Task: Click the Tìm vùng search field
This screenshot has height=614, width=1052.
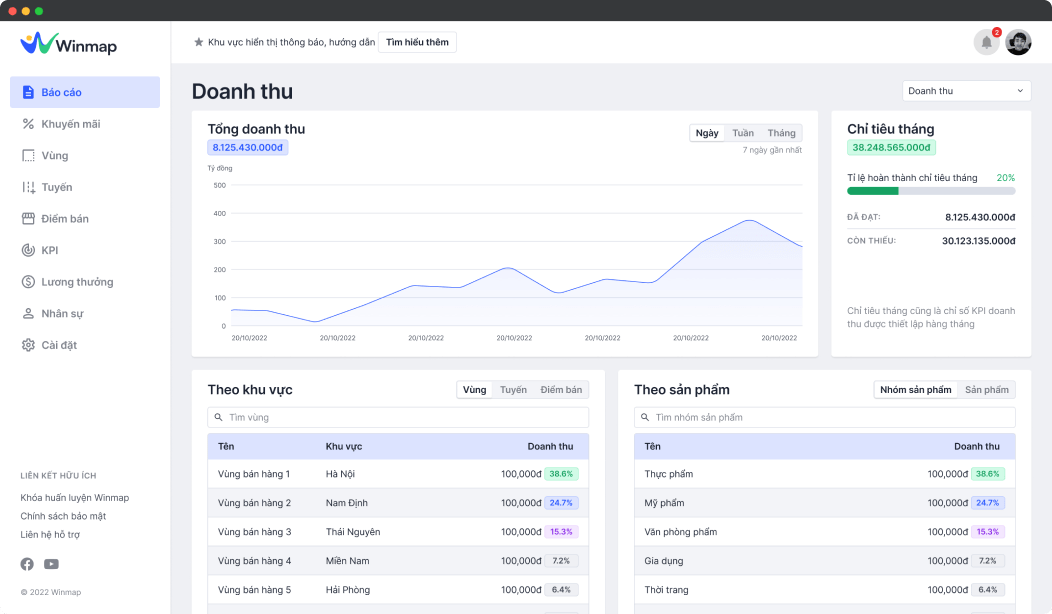Action: coord(398,417)
